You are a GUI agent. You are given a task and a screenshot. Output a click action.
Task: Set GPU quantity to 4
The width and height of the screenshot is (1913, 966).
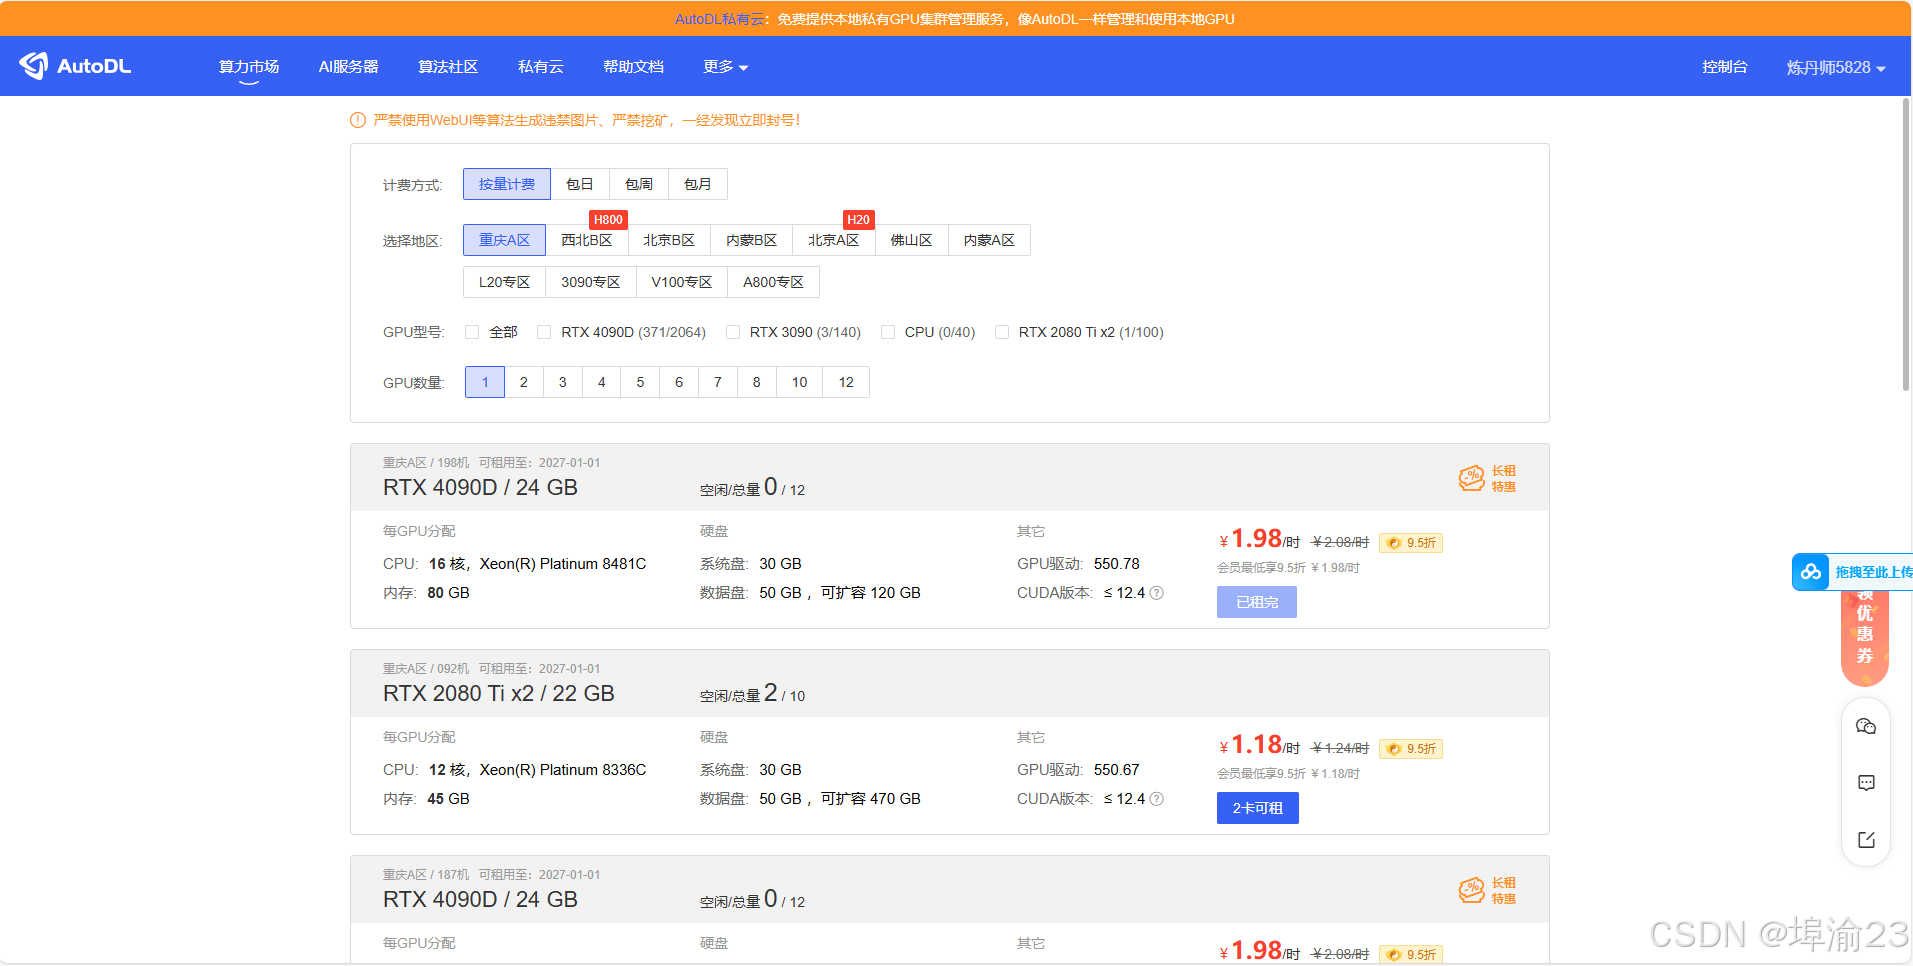pyautogui.click(x=602, y=382)
